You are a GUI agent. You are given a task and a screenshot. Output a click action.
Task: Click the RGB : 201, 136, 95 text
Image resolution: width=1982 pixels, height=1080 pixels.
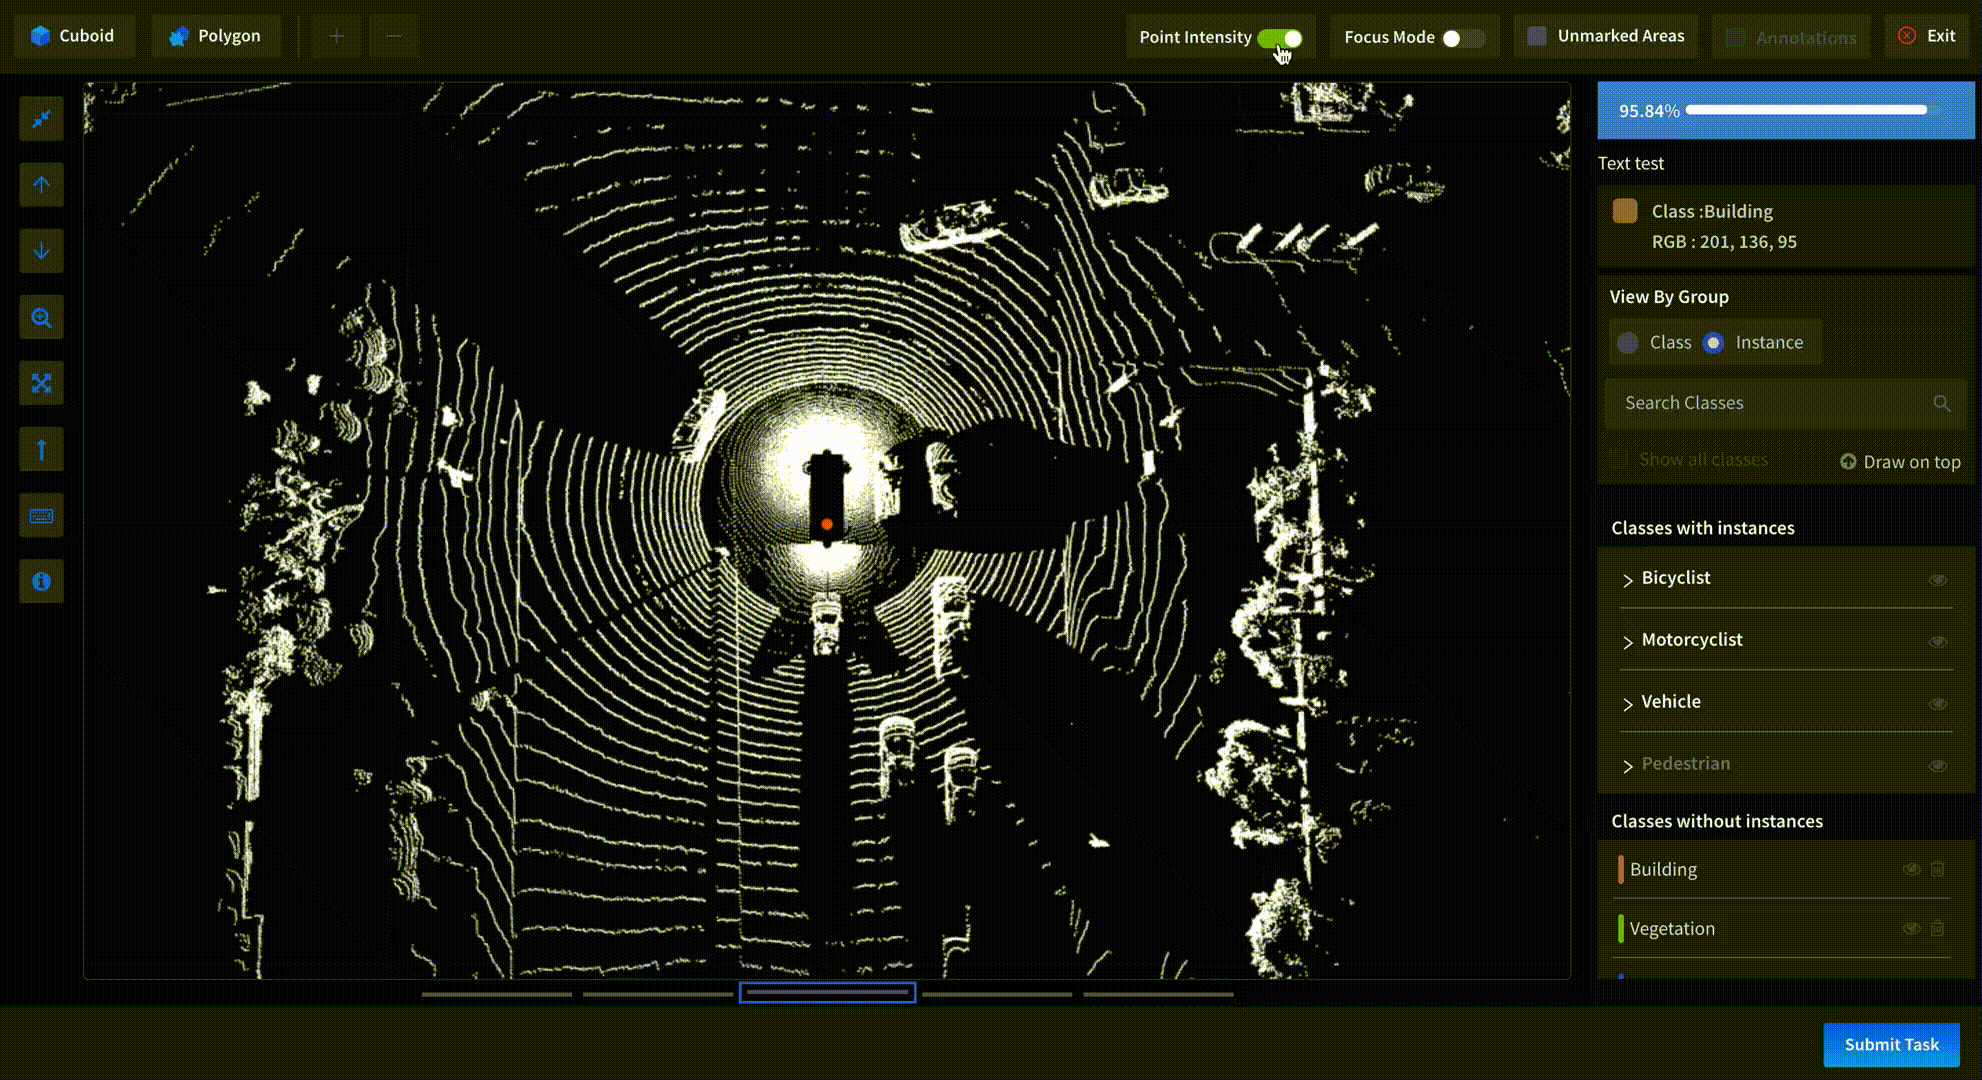1723,242
